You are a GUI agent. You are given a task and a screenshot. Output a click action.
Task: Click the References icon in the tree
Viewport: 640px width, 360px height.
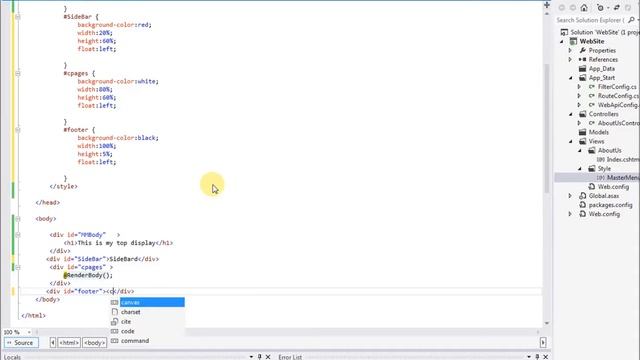[582, 60]
